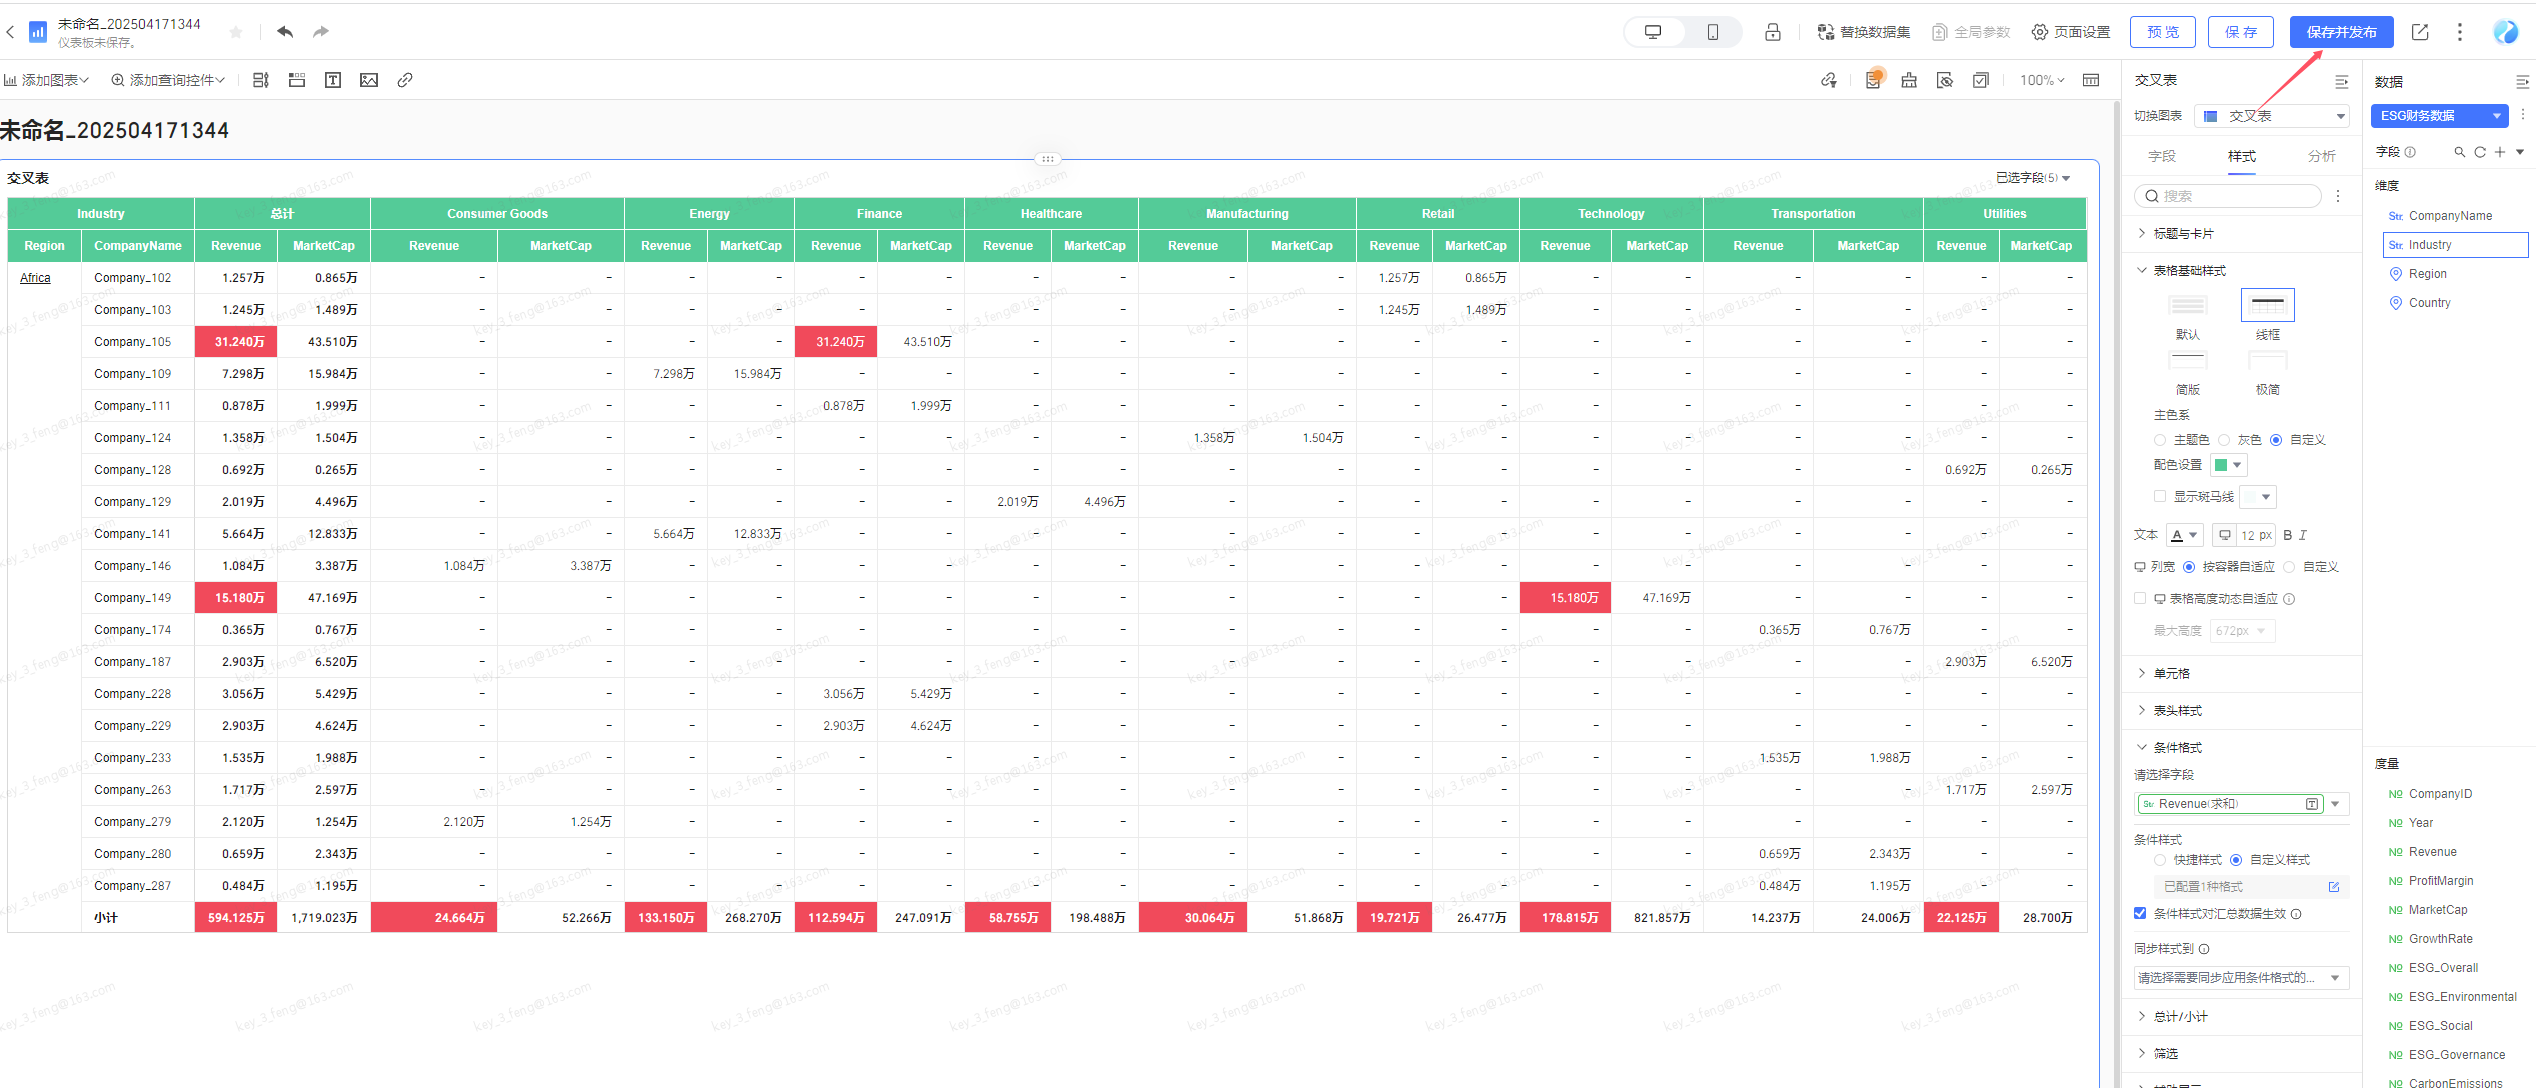Uncheck 条件样式对汇总数据生效 checkbox
2536x1088 pixels.
(x=2140, y=913)
